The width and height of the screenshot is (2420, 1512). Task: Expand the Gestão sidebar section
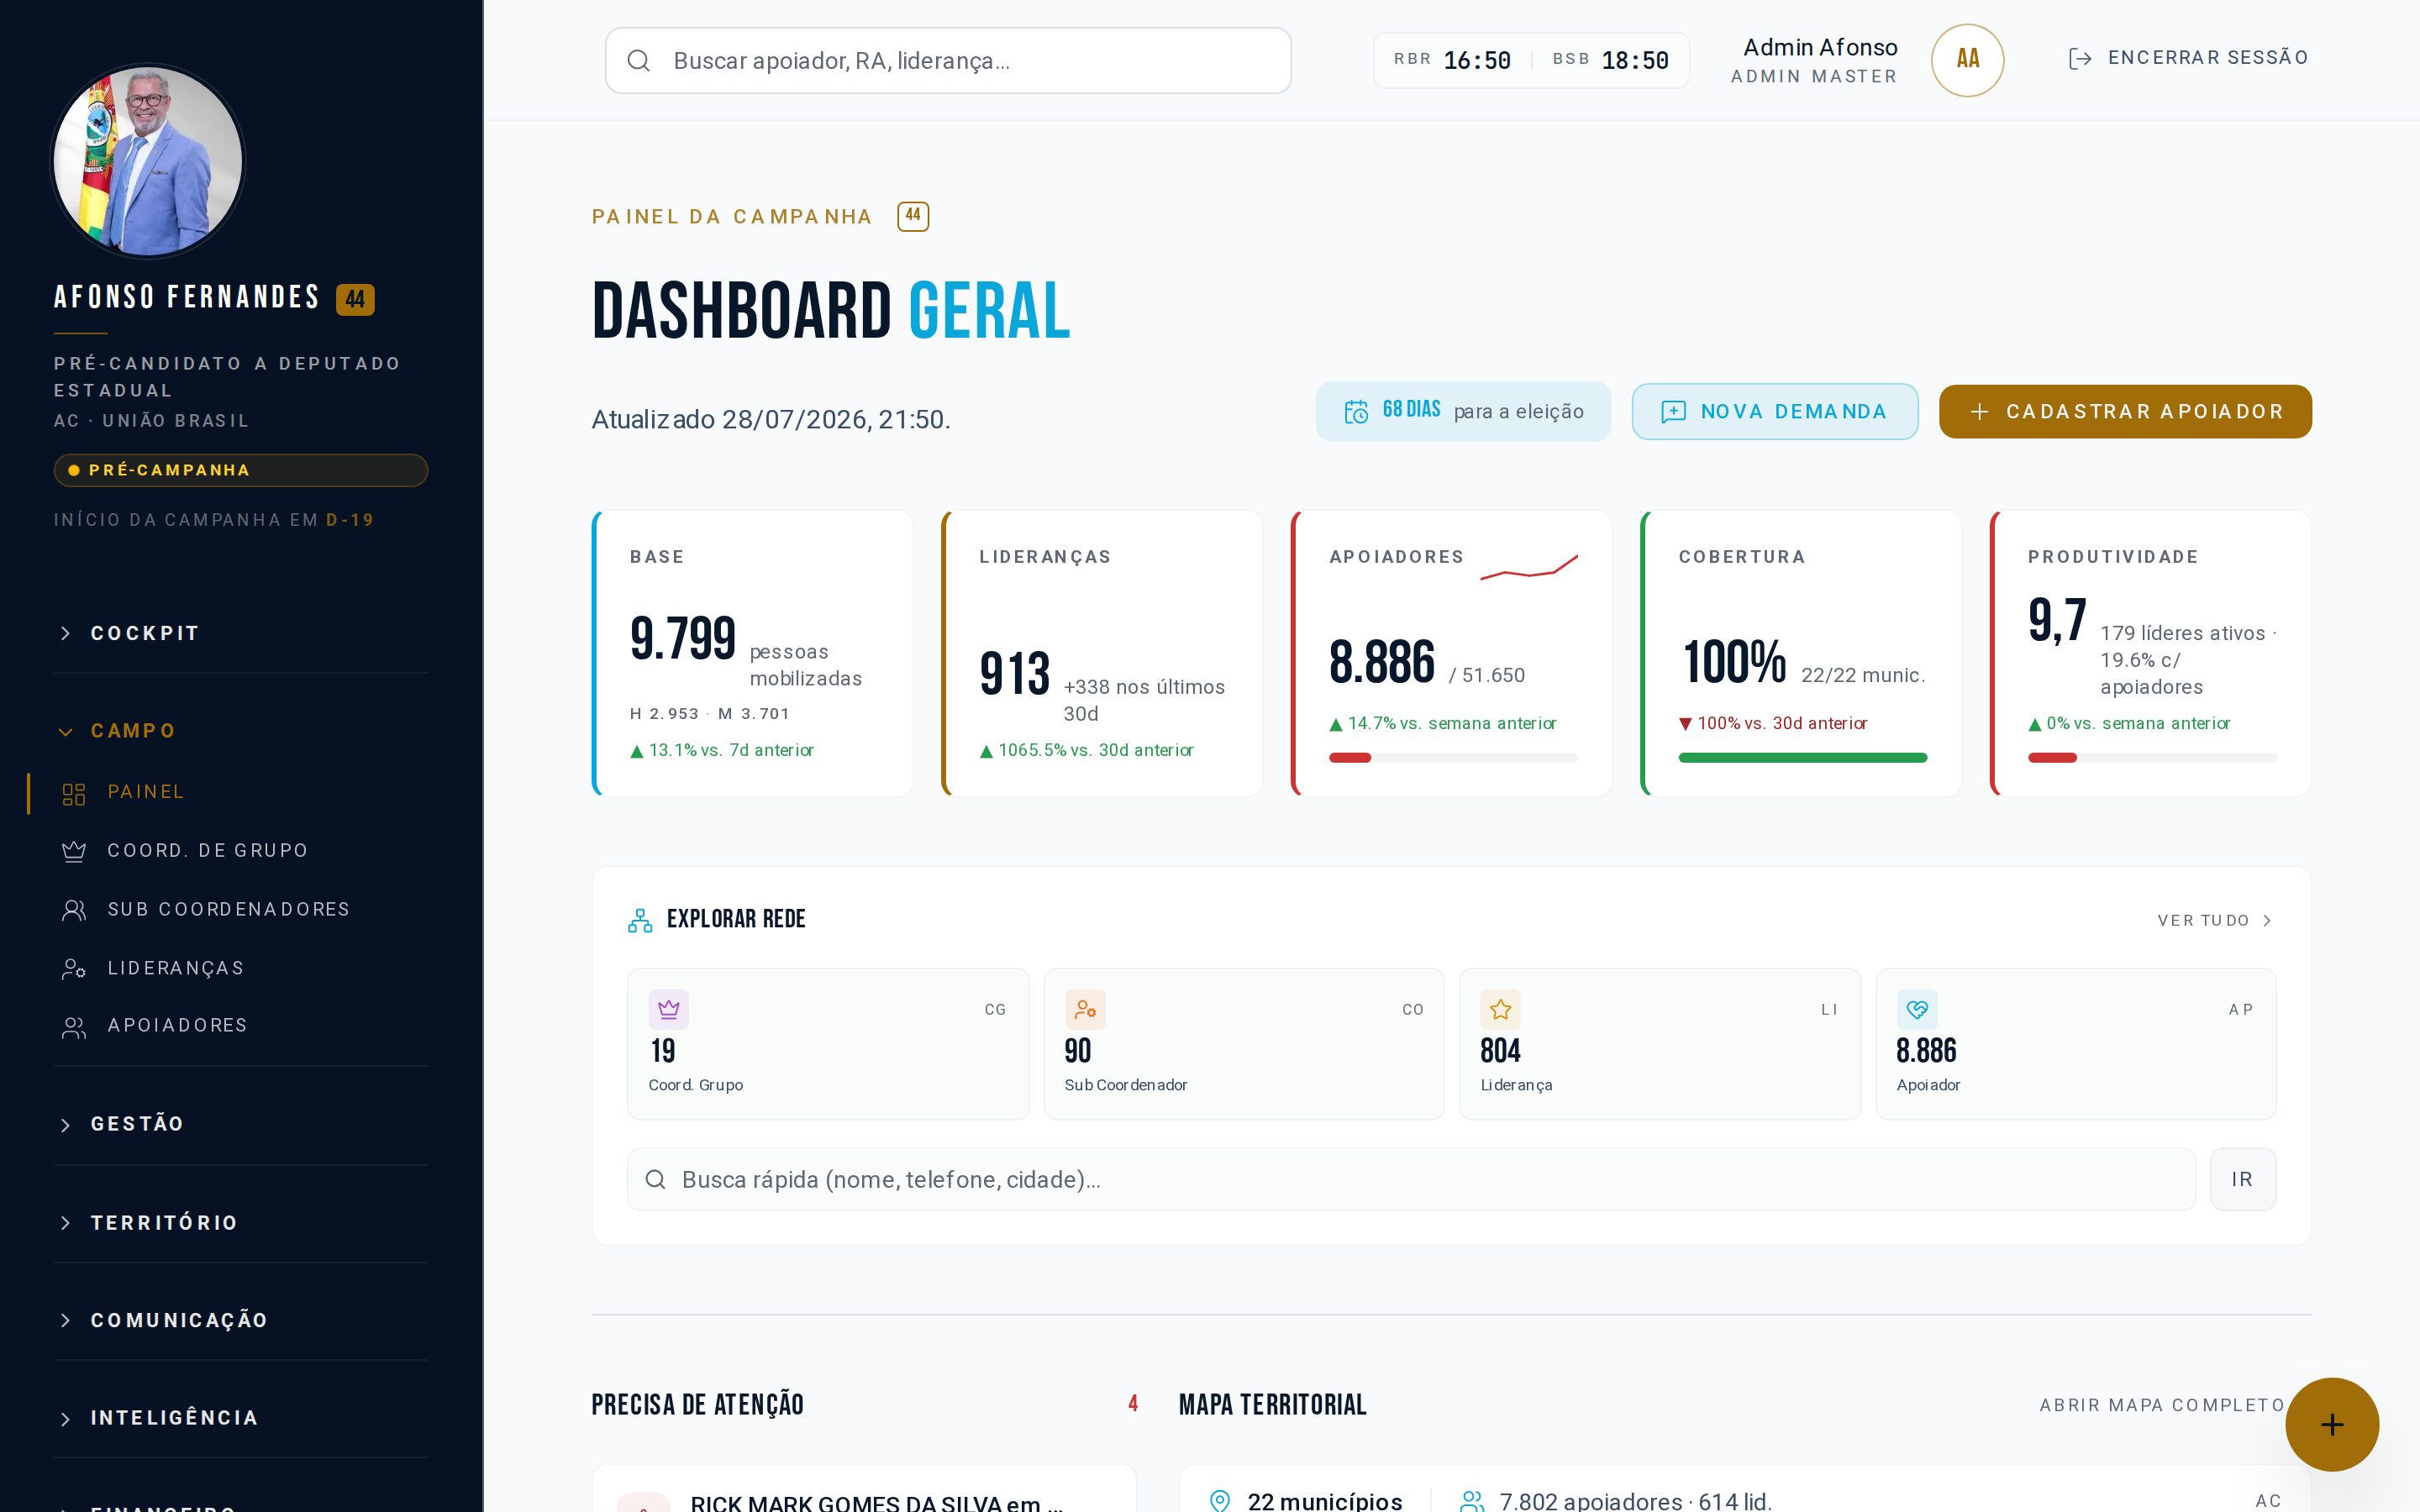[241, 1124]
